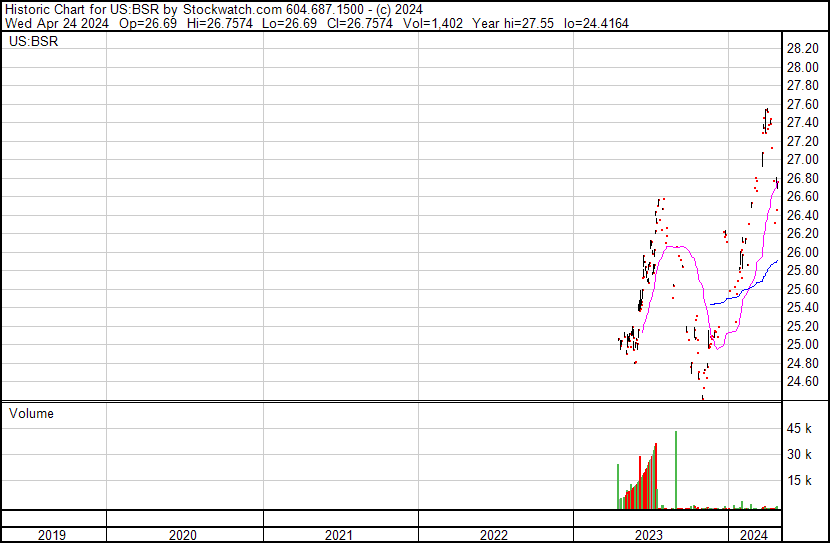Viewport: 830px width, 543px height.
Task: Click the Hi=26.7574 high value
Action: [220, 24]
